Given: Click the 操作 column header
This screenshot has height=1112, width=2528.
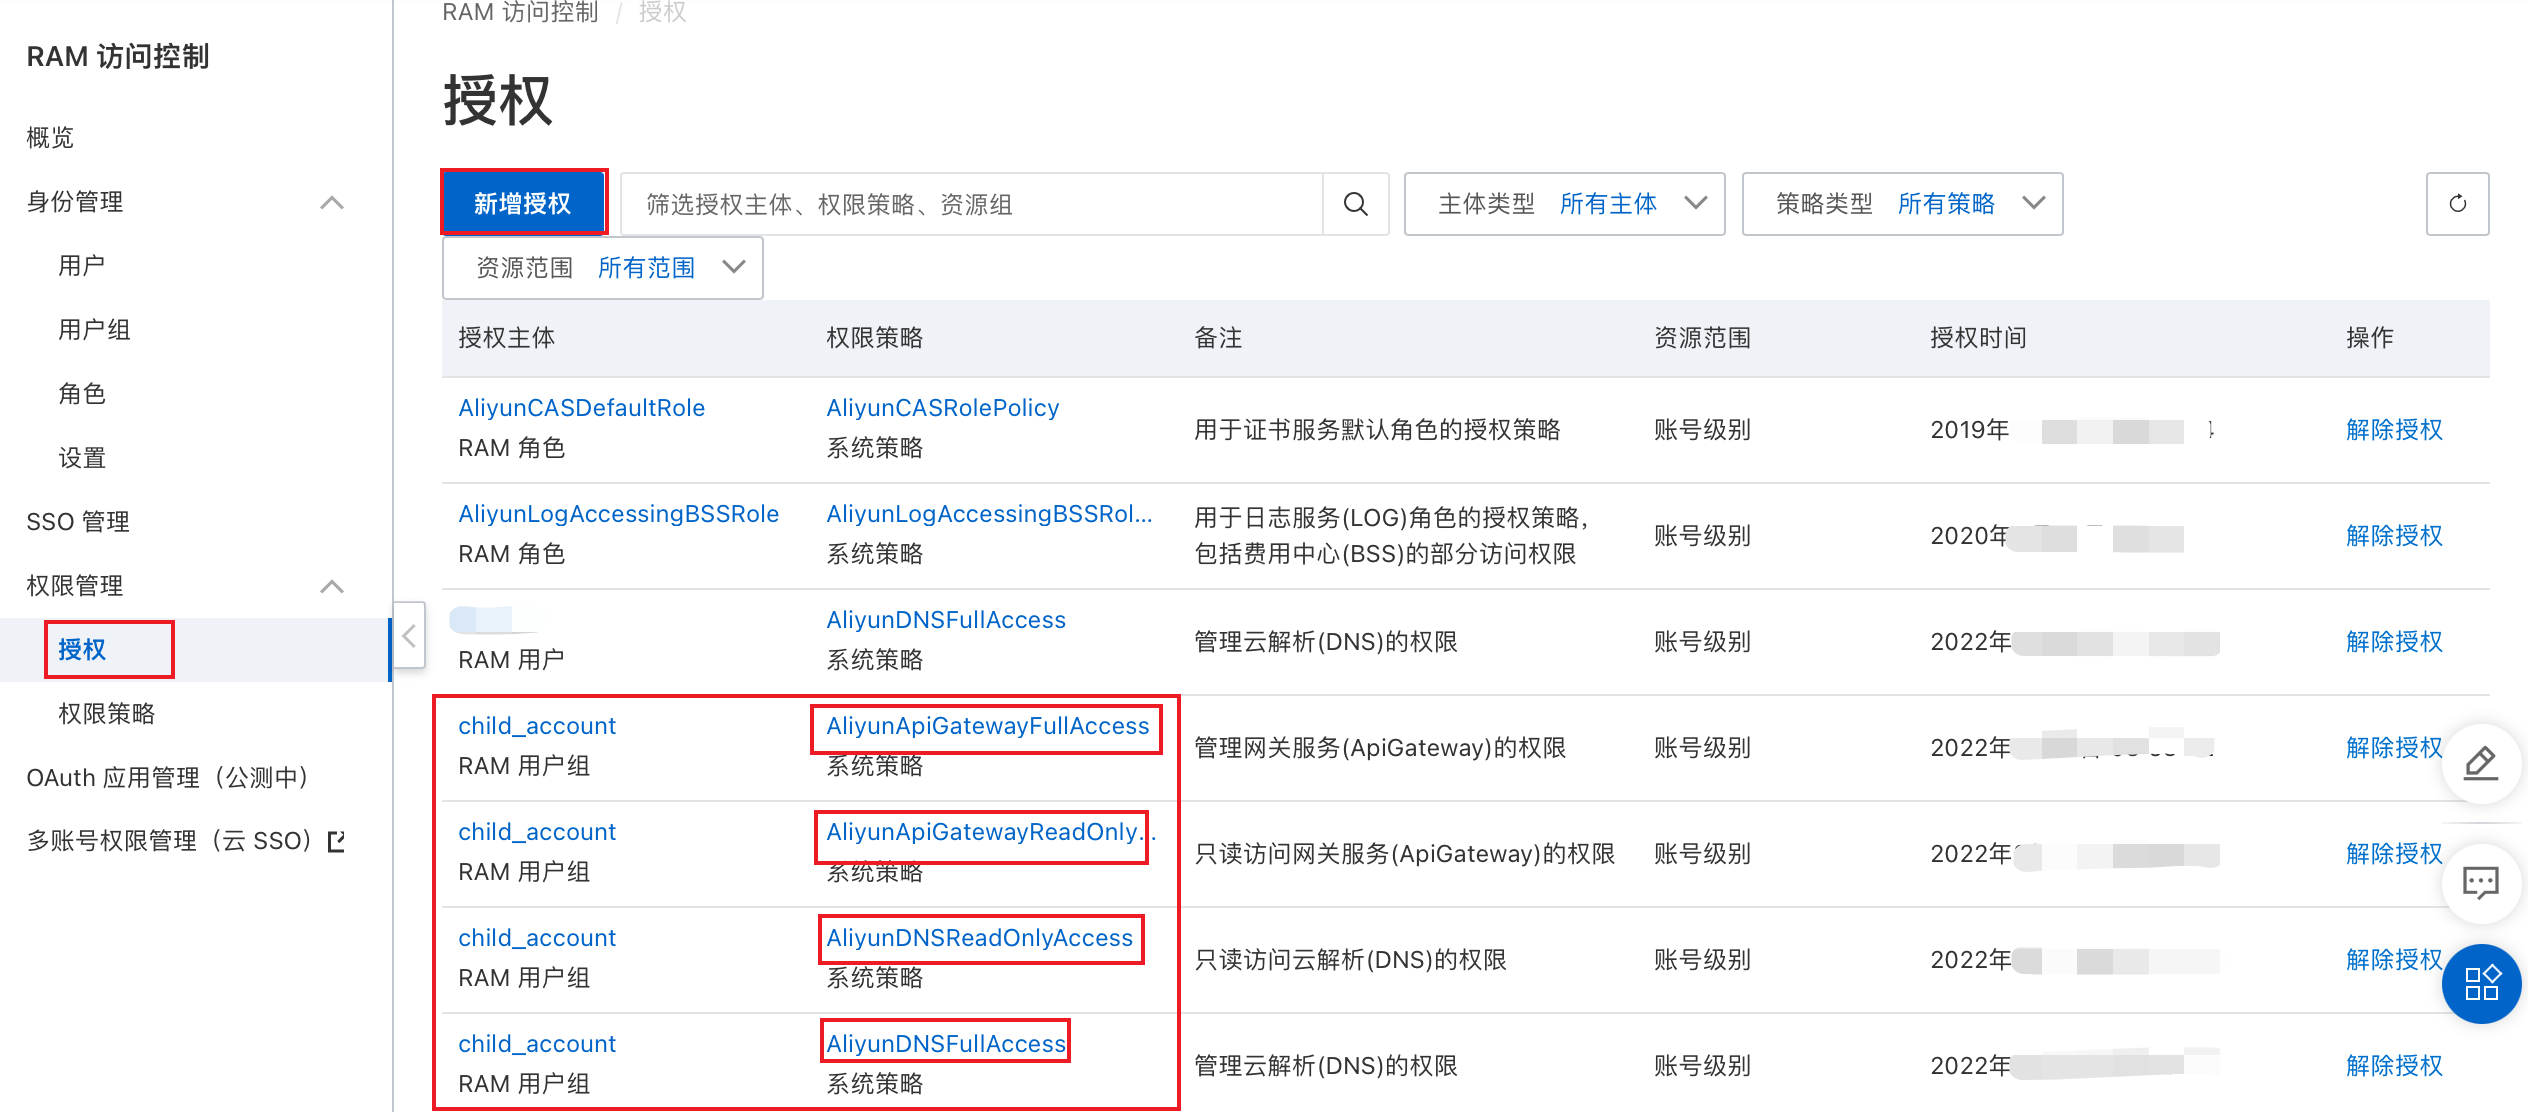Looking at the screenshot, I should pyautogui.click(x=2370, y=338).
